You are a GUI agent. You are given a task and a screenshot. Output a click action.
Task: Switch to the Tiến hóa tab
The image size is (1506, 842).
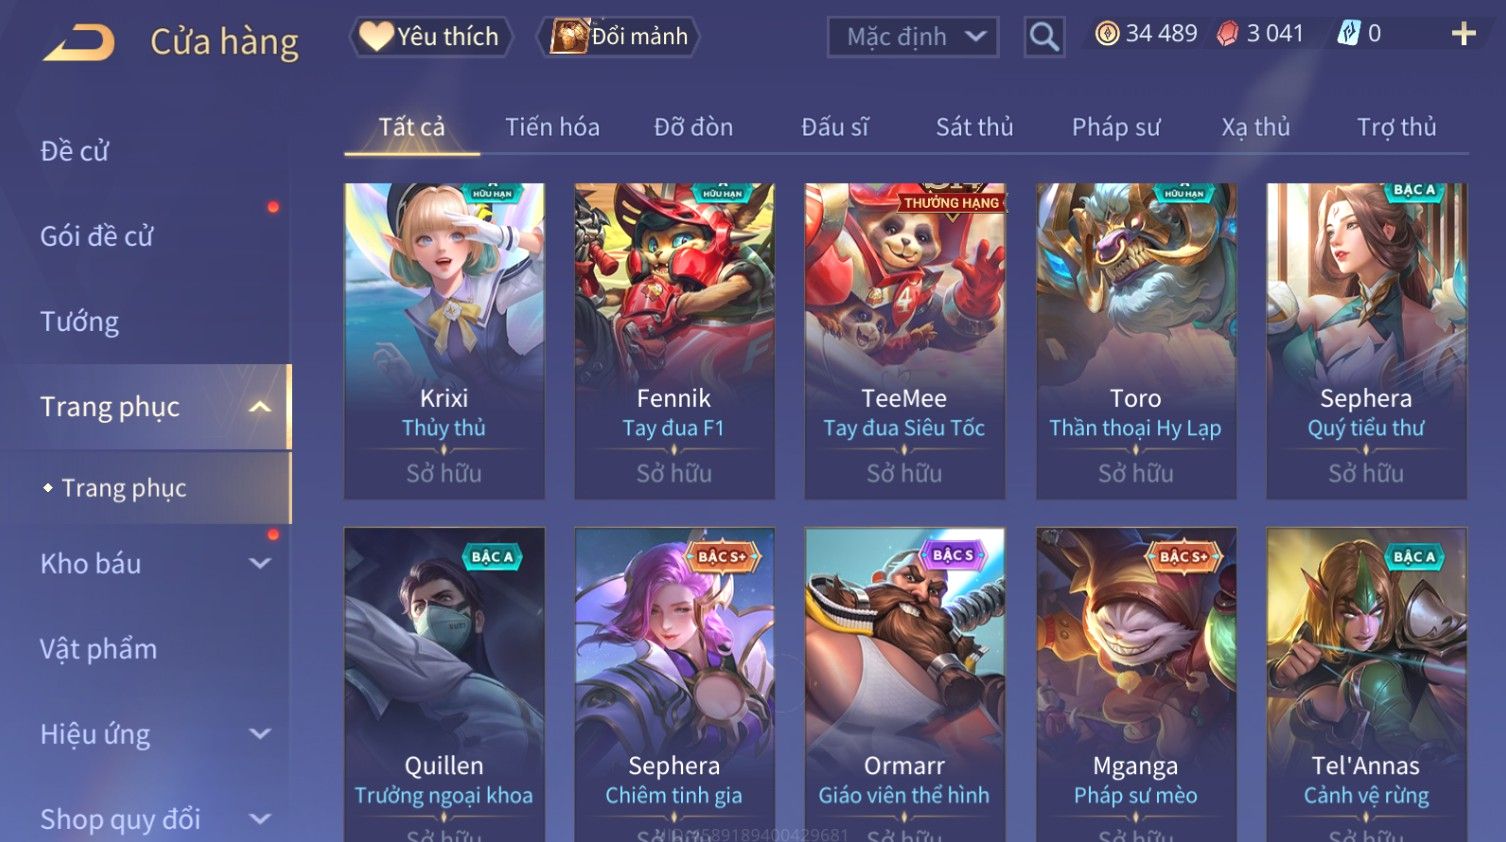click(x=552, y=127)
